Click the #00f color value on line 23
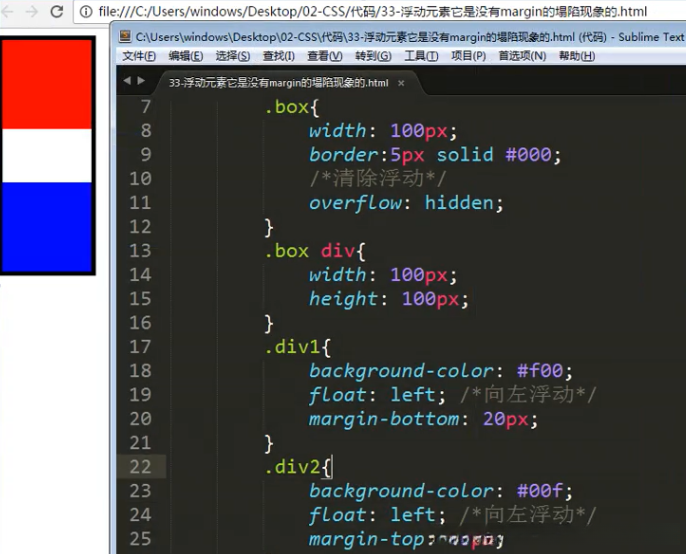This screenshot has height=554, width=686. (x=539, y=491)
